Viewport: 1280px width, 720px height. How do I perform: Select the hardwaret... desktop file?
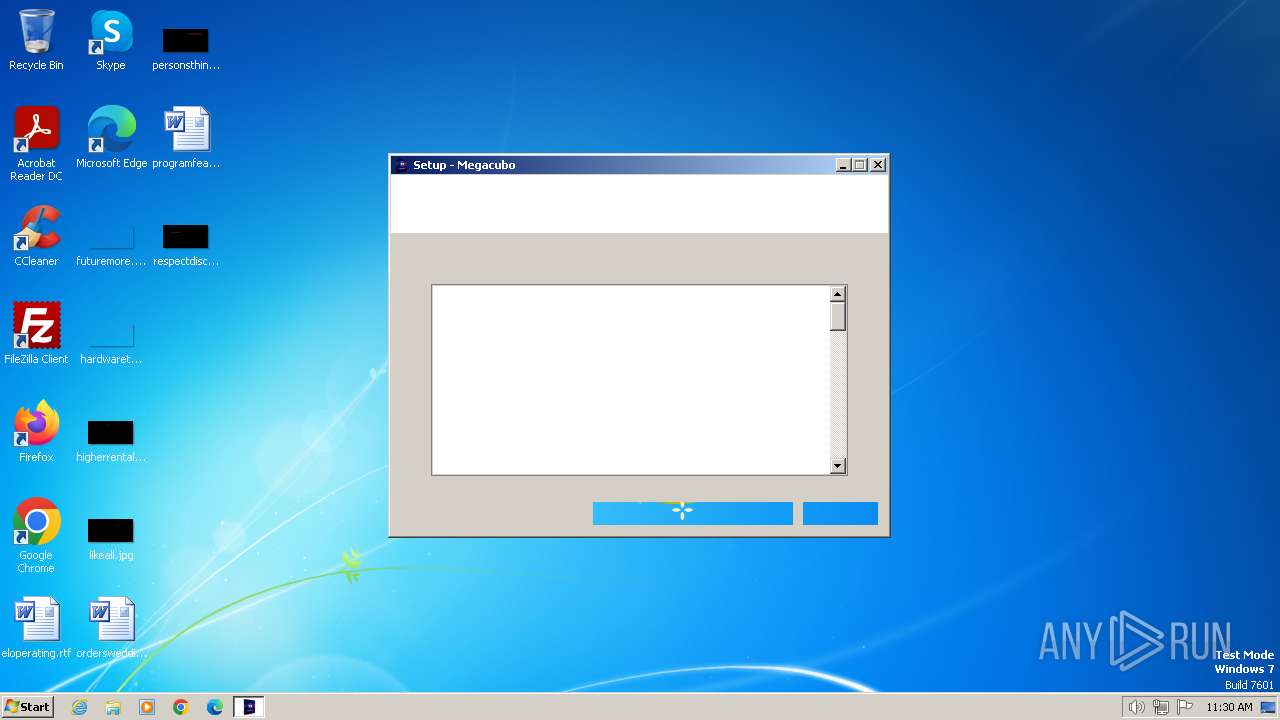[x=111, y=342]
